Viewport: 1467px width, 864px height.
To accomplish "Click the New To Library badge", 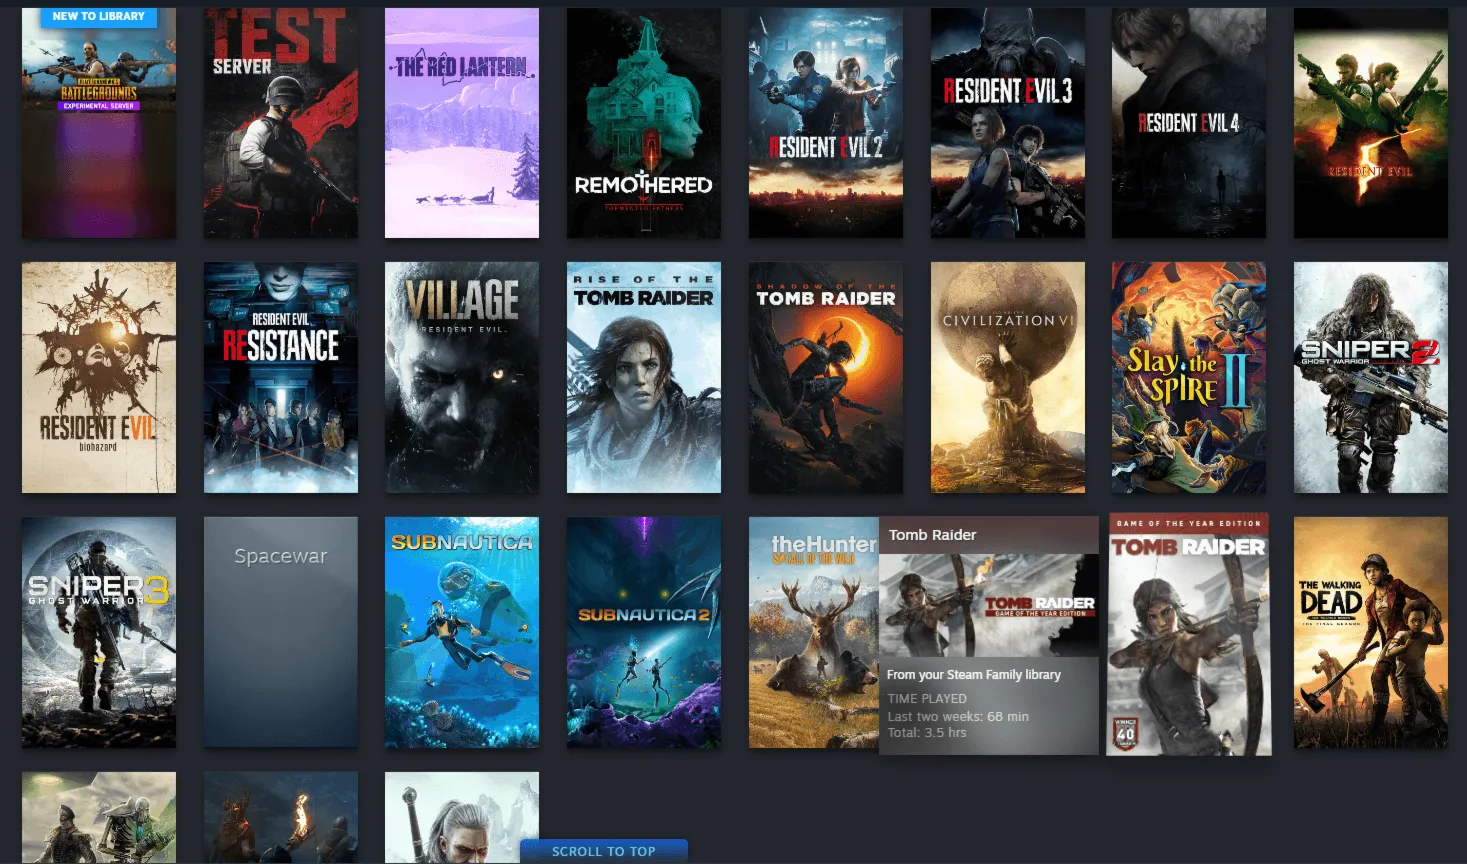I will coord(99,17).
